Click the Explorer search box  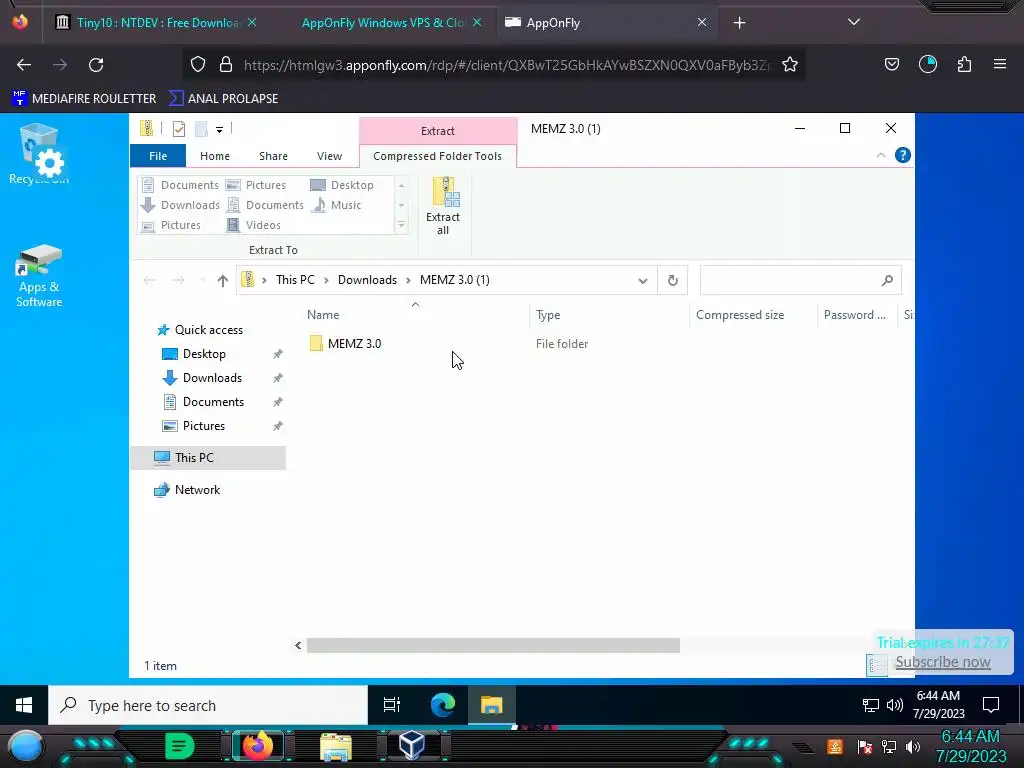click(x=801, y=281)
